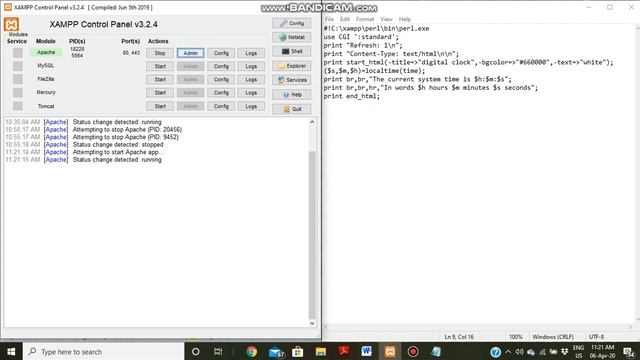The height and width of the screenshot is (360, 640).
Task: Click ENG language indicator in tray
Action: 578,351
